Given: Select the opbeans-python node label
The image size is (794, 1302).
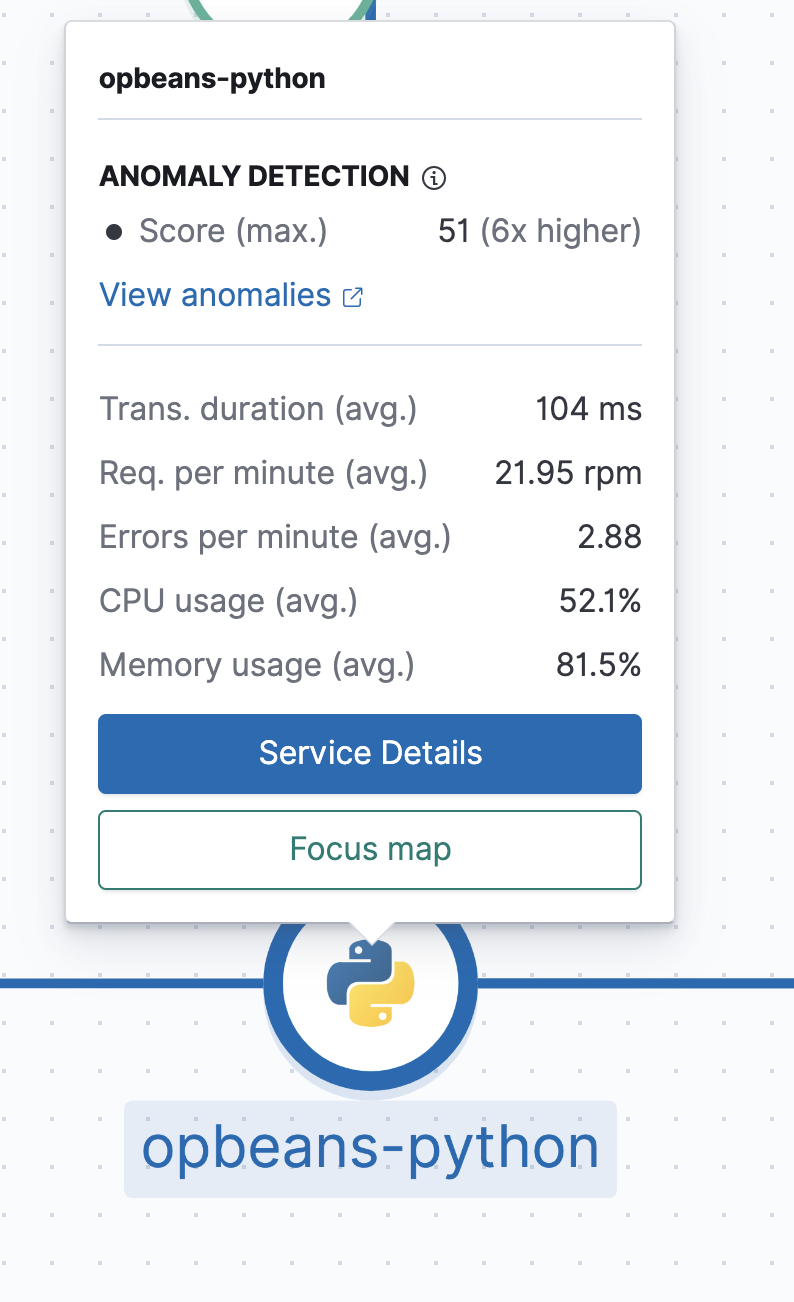Looking at the screenshot, I should click(x=371, y=1147).
